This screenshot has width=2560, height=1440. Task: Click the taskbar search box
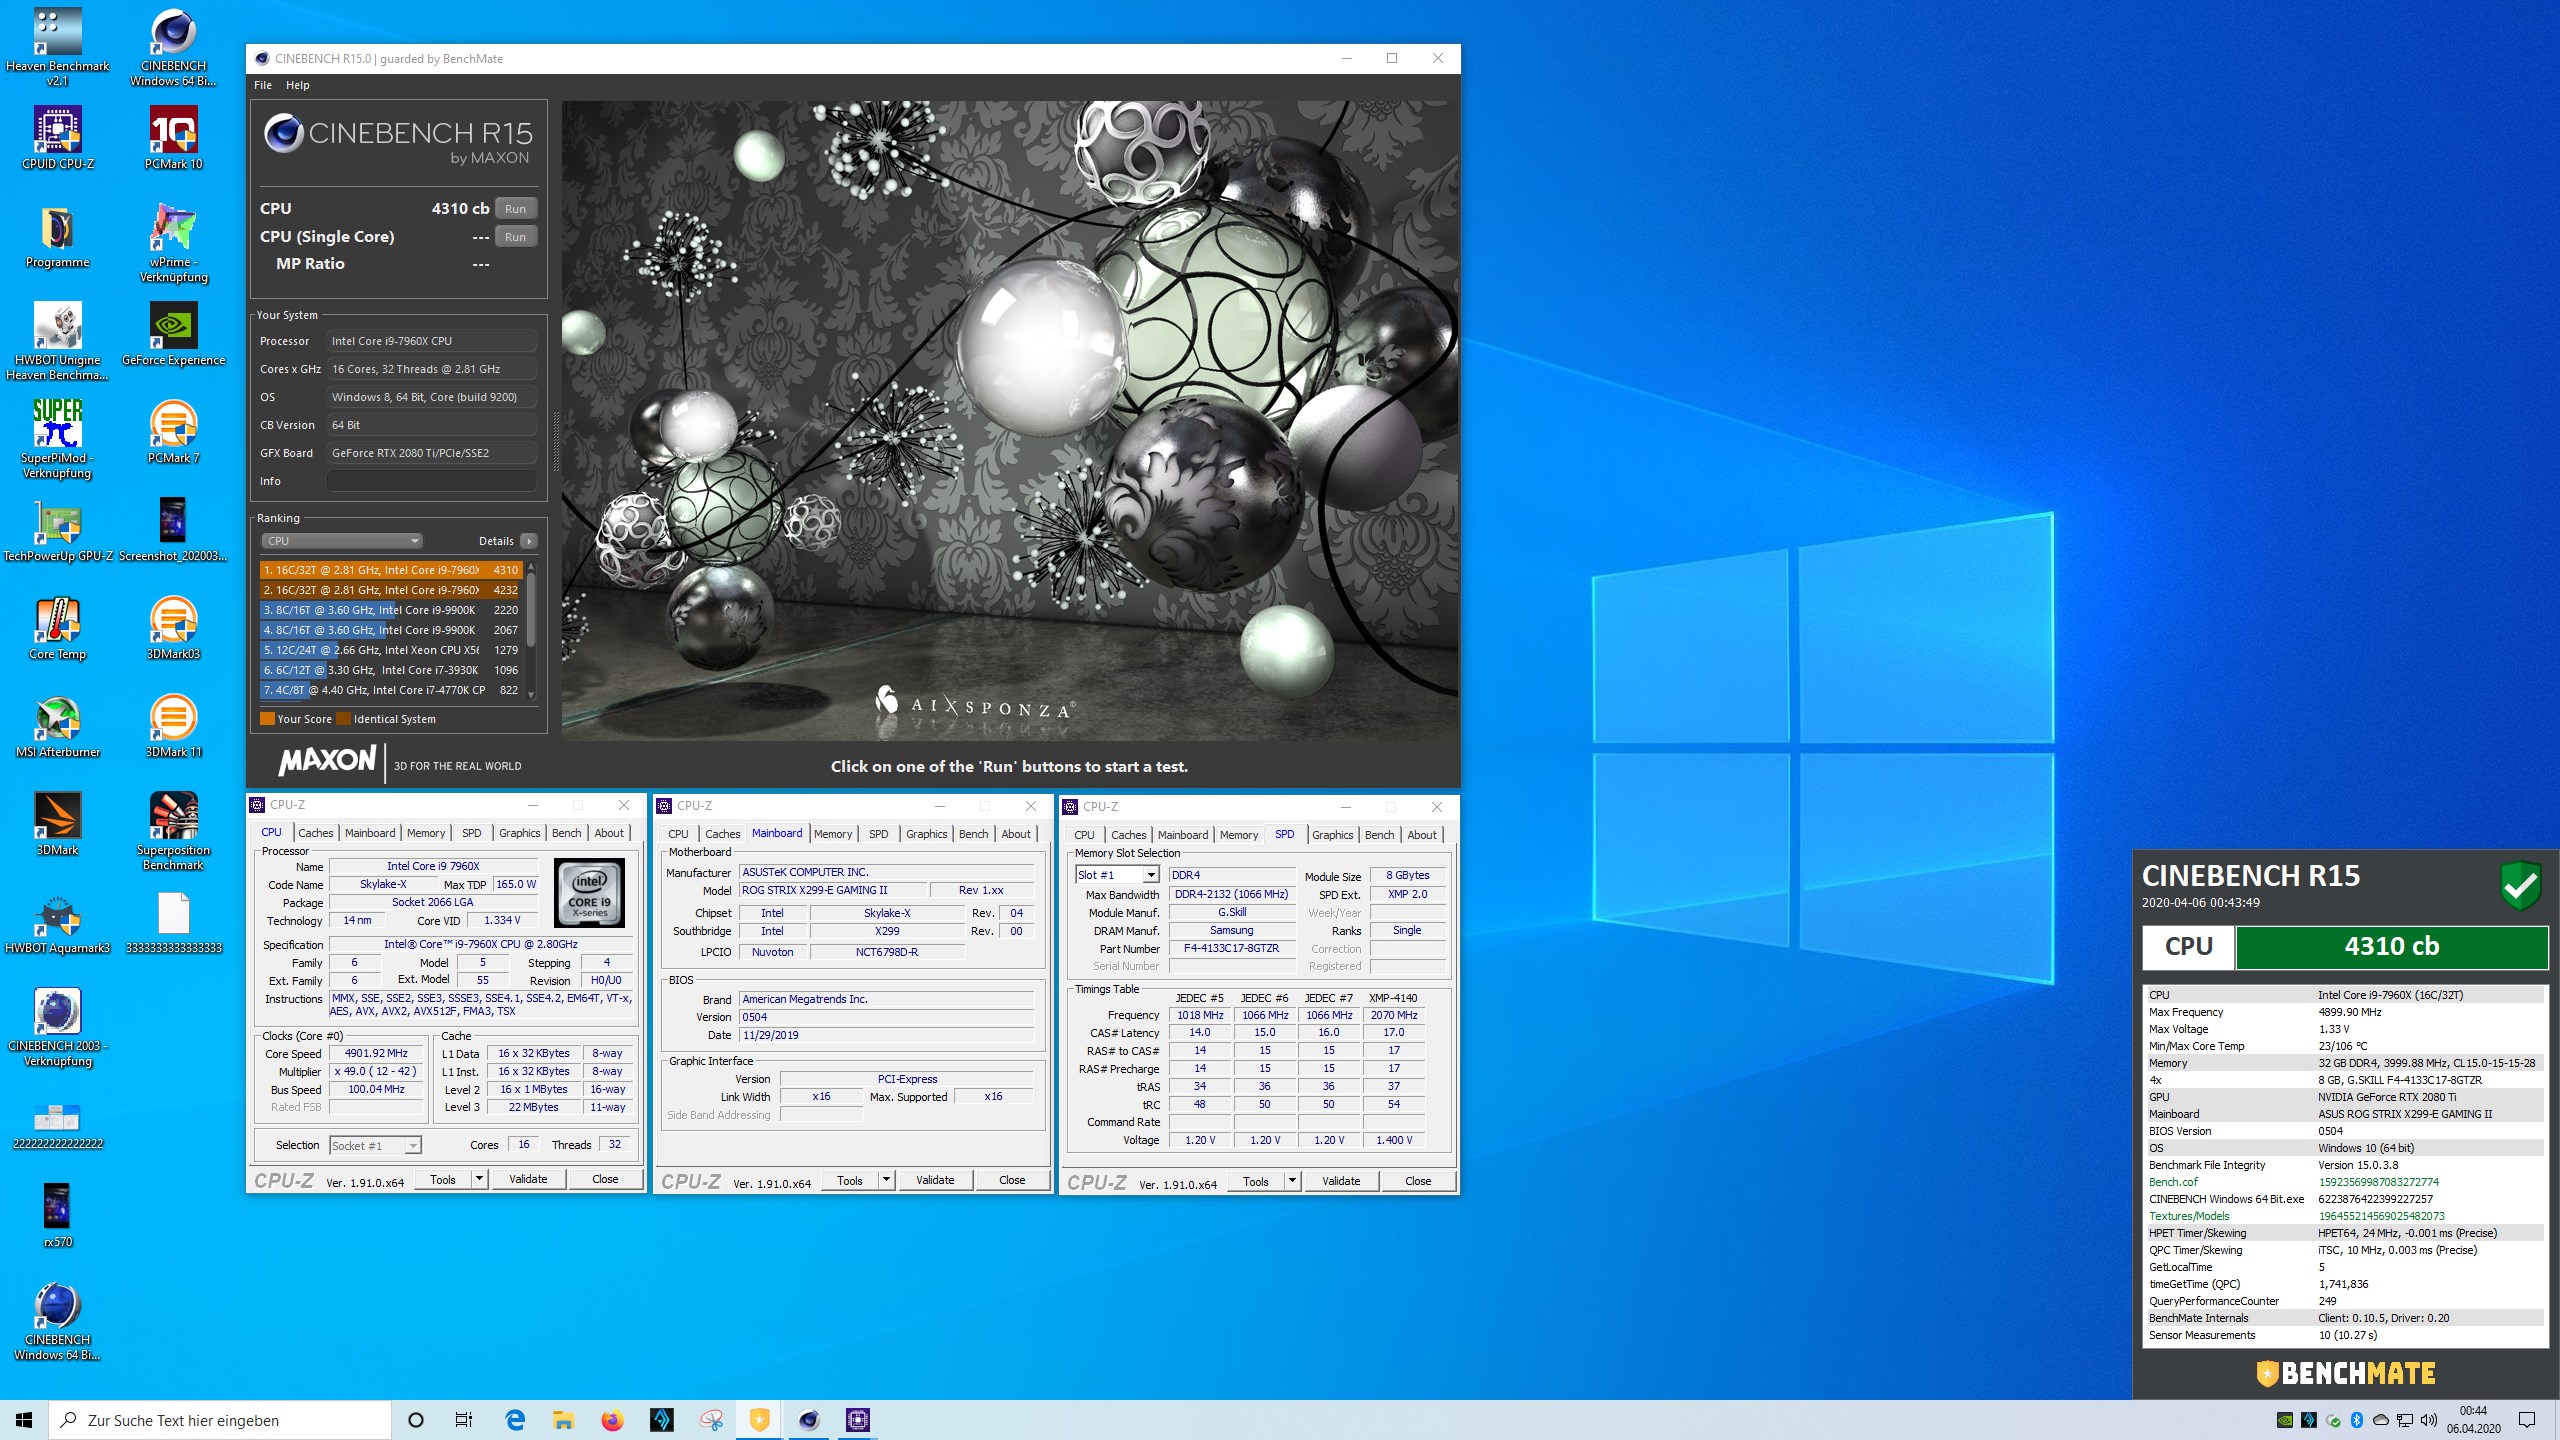220,1420
